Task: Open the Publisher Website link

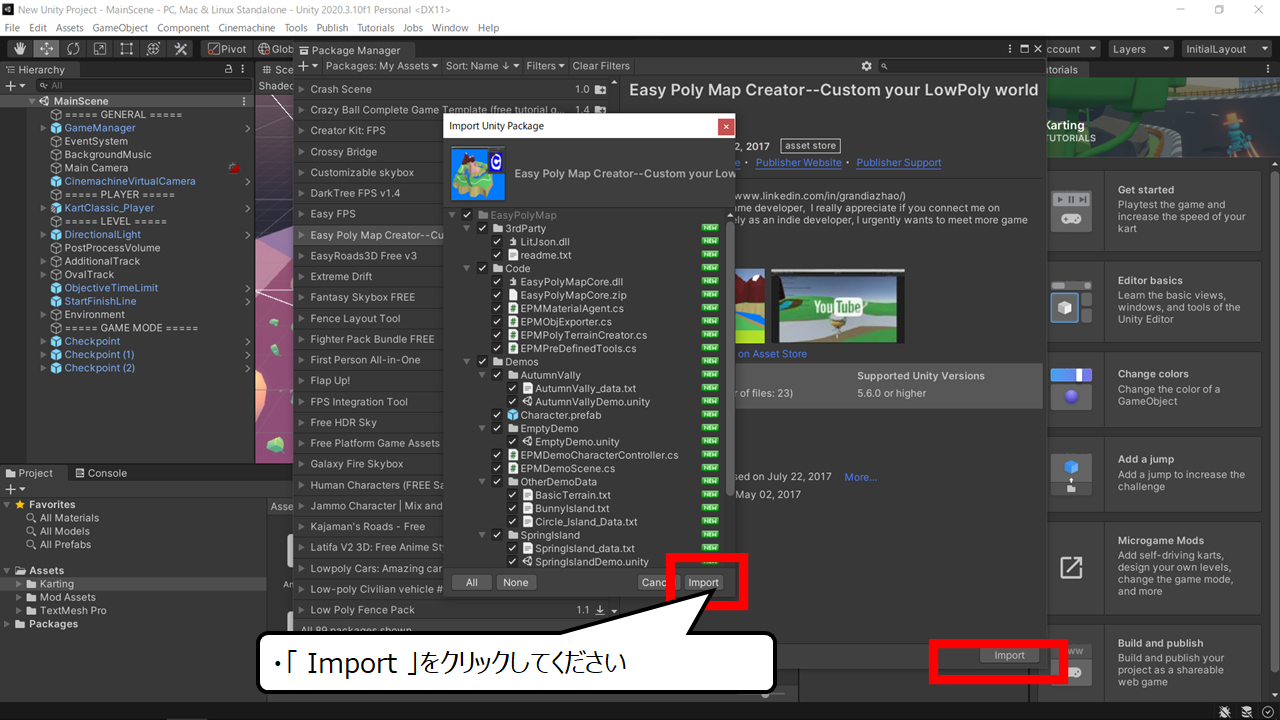Action: coord(799,162)
